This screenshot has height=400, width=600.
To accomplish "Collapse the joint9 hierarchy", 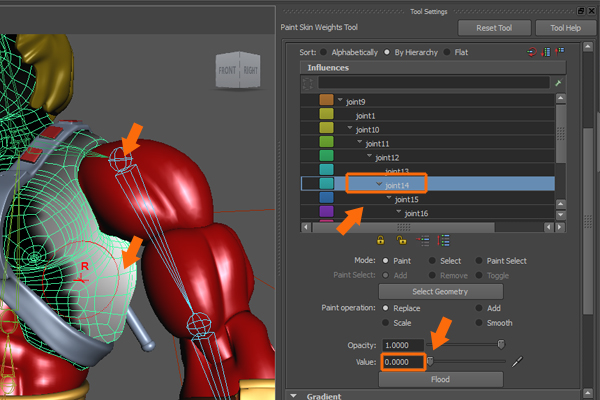I will (x=340, y=101).
